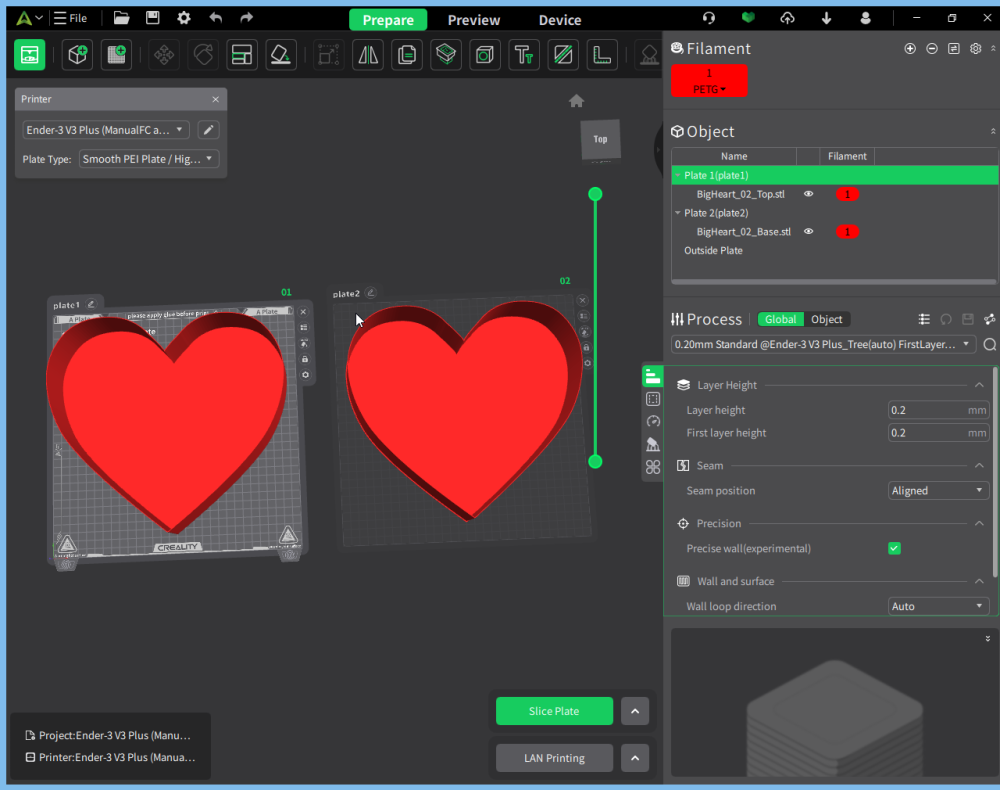Switch to the Preview tab
This screenshot has width=1000, height=790.
pyautogui.click(x=474, y=20)
